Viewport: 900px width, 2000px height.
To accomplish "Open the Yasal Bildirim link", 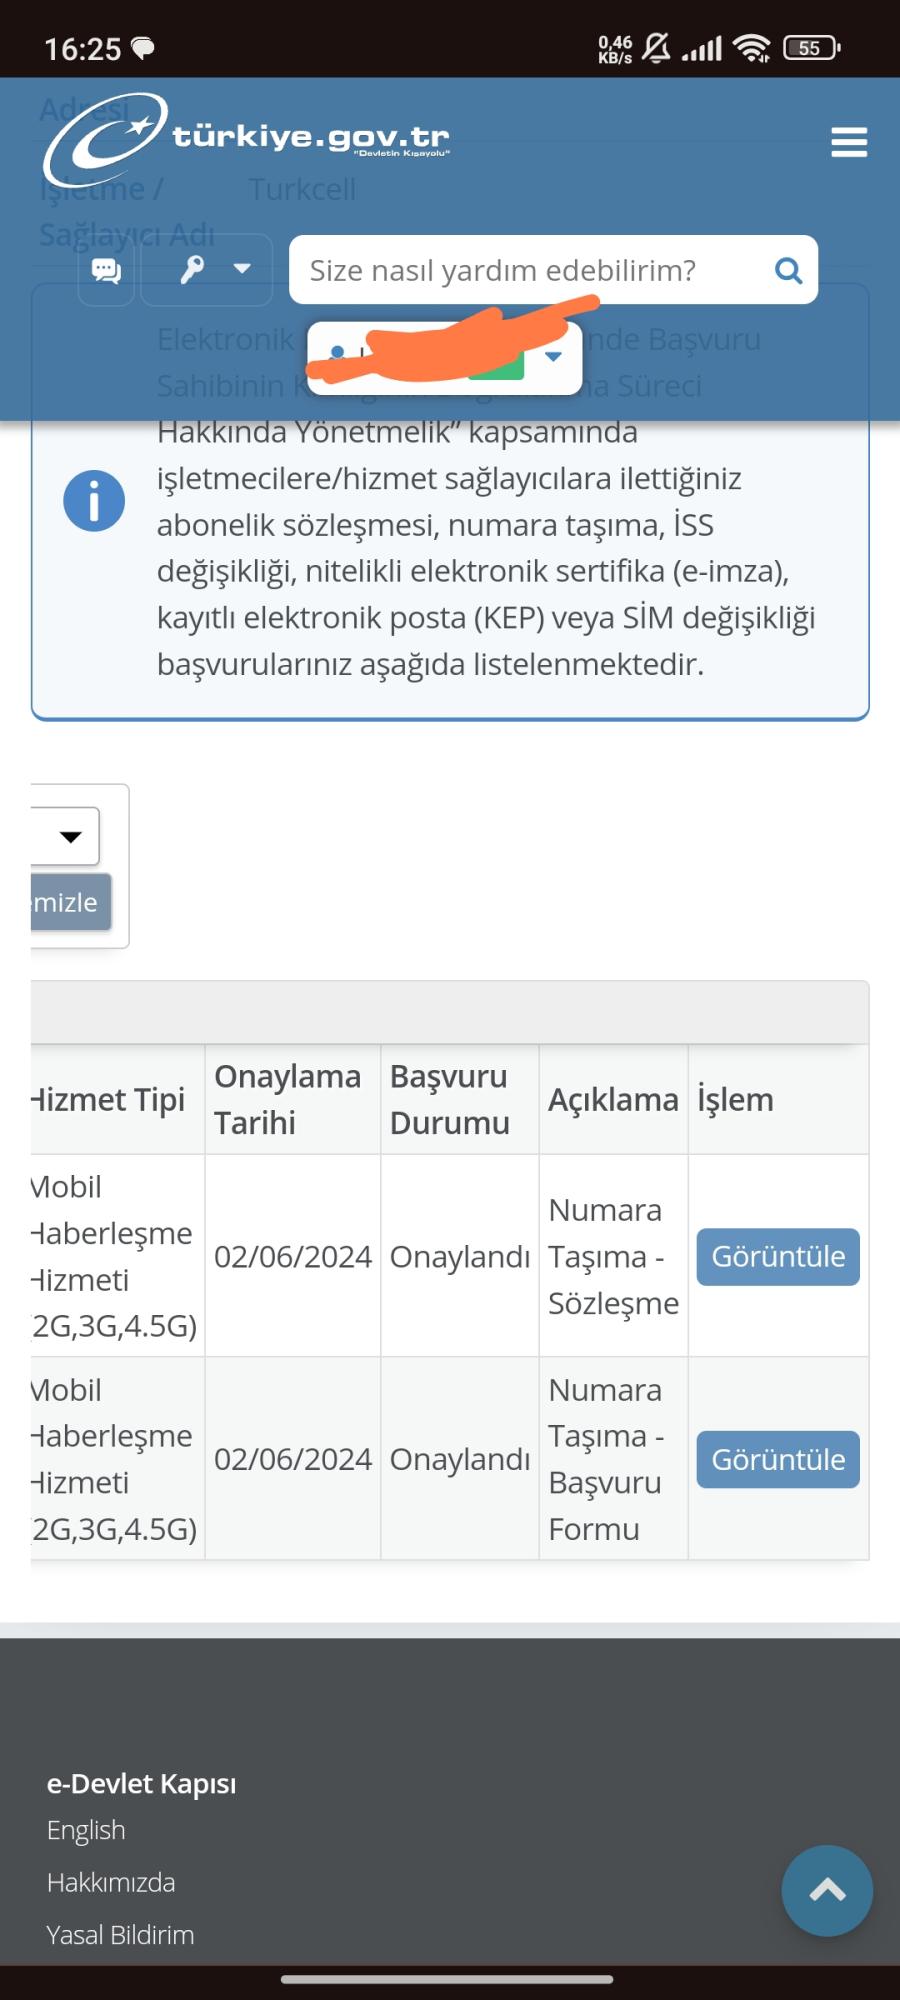I will (x=120, y=1935).
